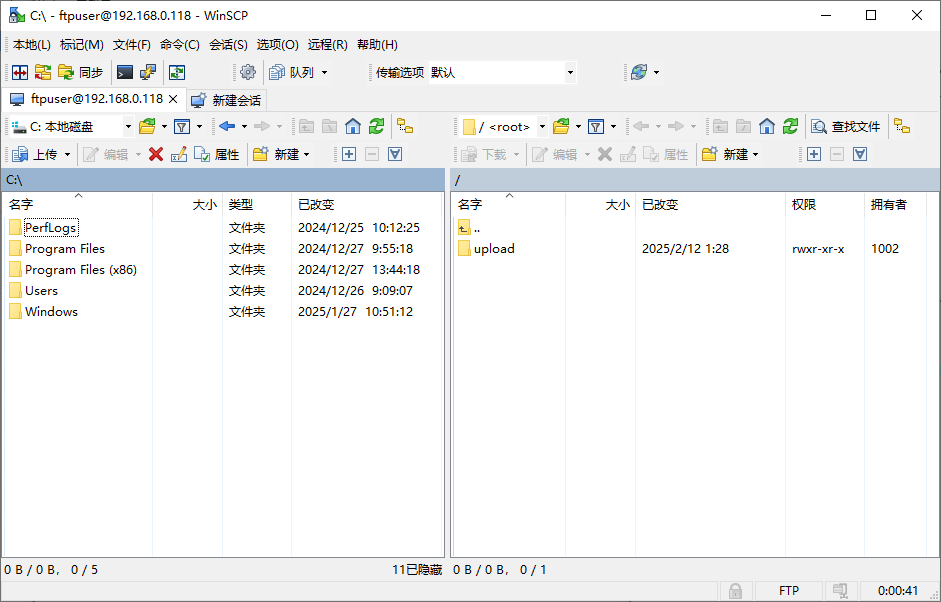
Task: Click the 同步 synchronize button
Action: click(81, 73)
